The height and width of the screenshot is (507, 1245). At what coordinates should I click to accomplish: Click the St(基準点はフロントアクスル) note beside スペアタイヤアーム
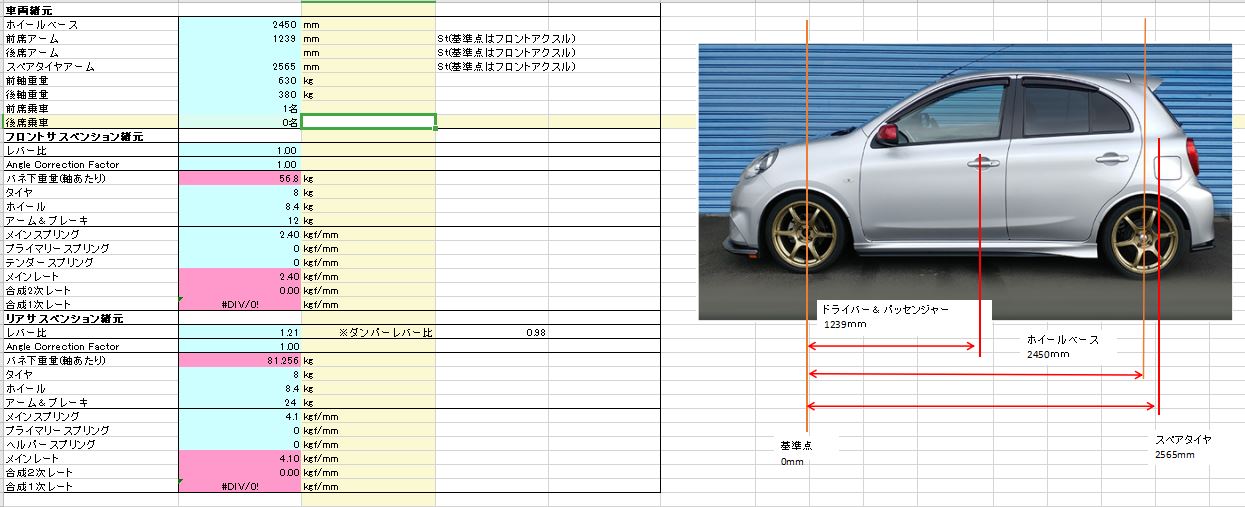pyautogui.click(x=507, y=66)
